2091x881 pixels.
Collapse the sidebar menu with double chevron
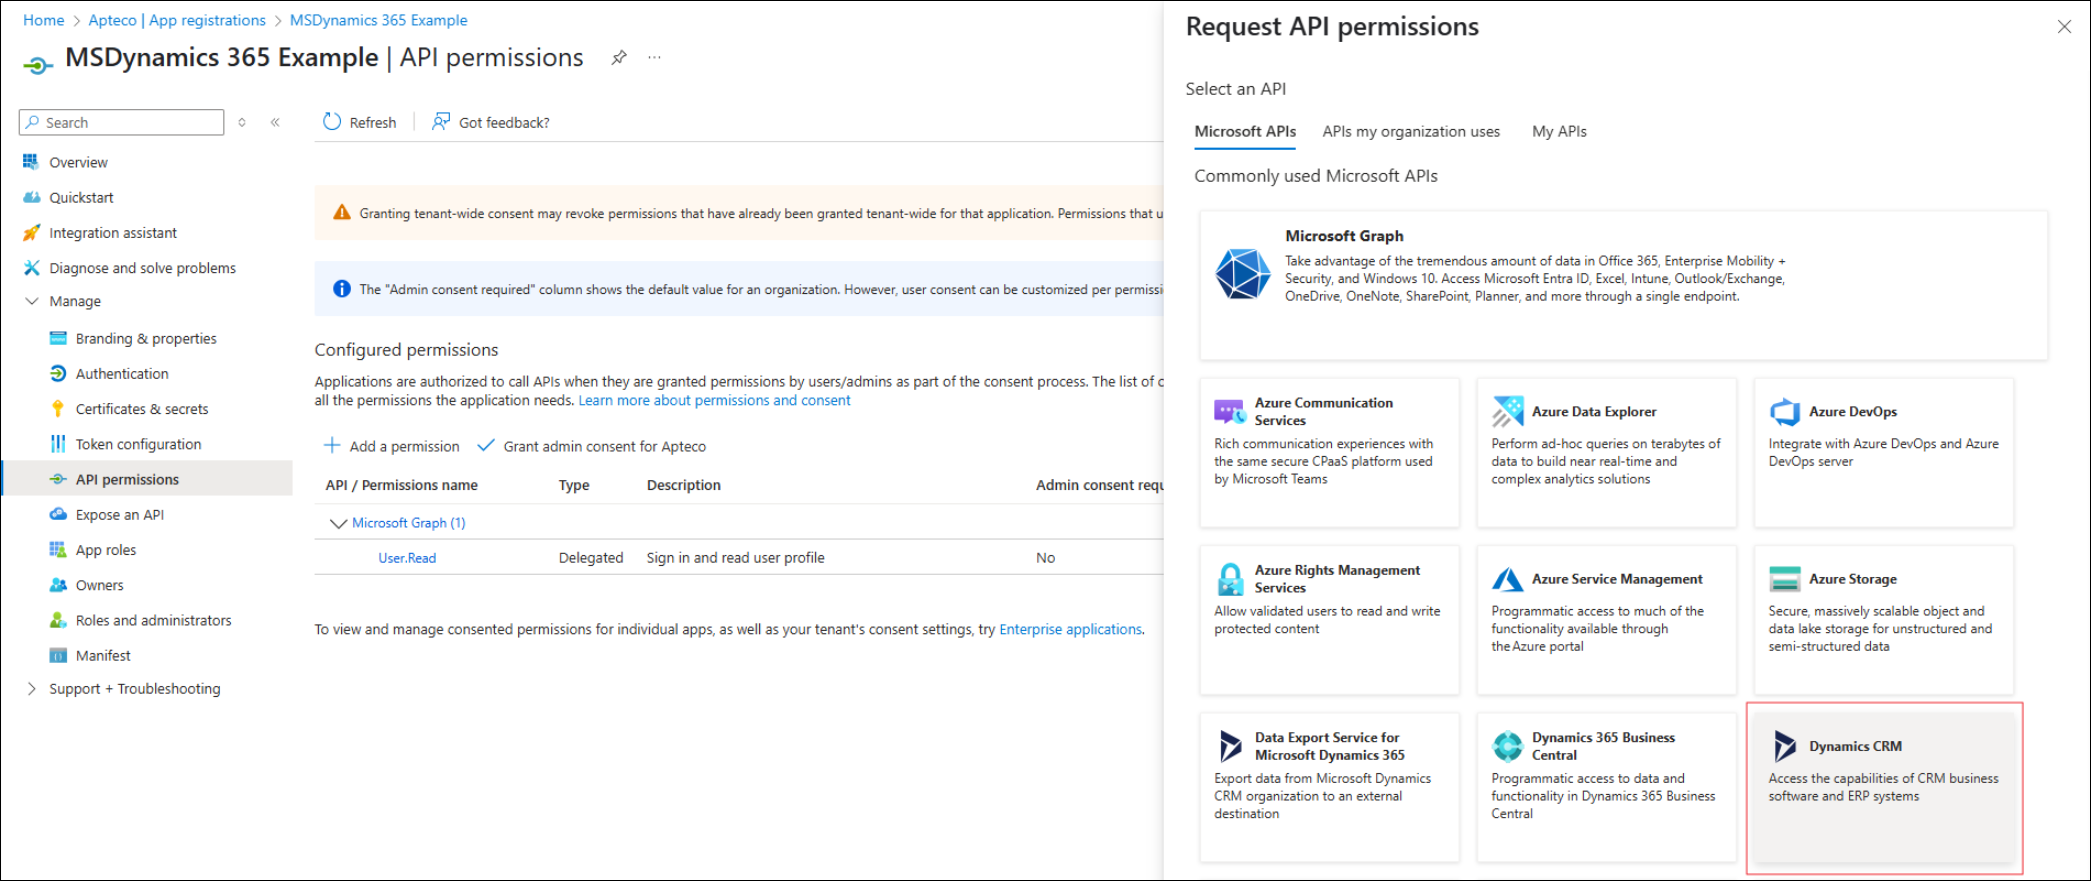point(275,122)
